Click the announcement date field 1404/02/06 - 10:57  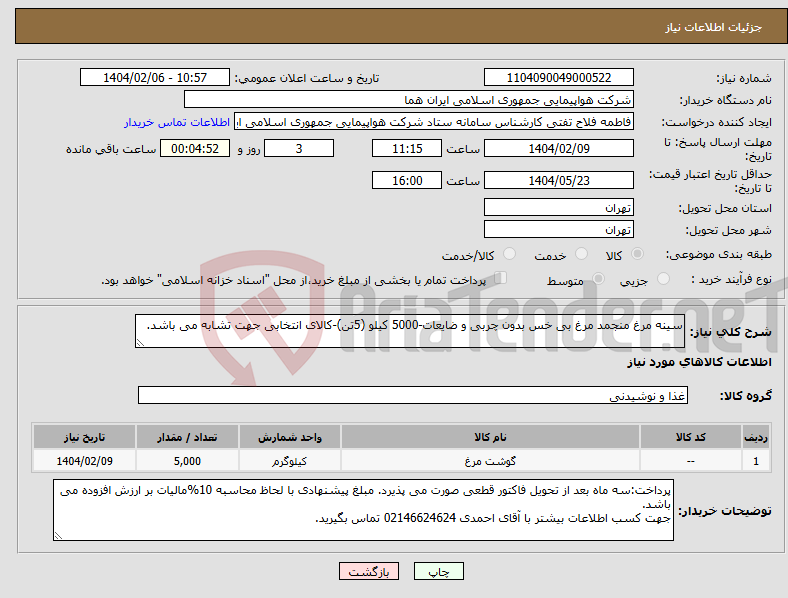155,77
